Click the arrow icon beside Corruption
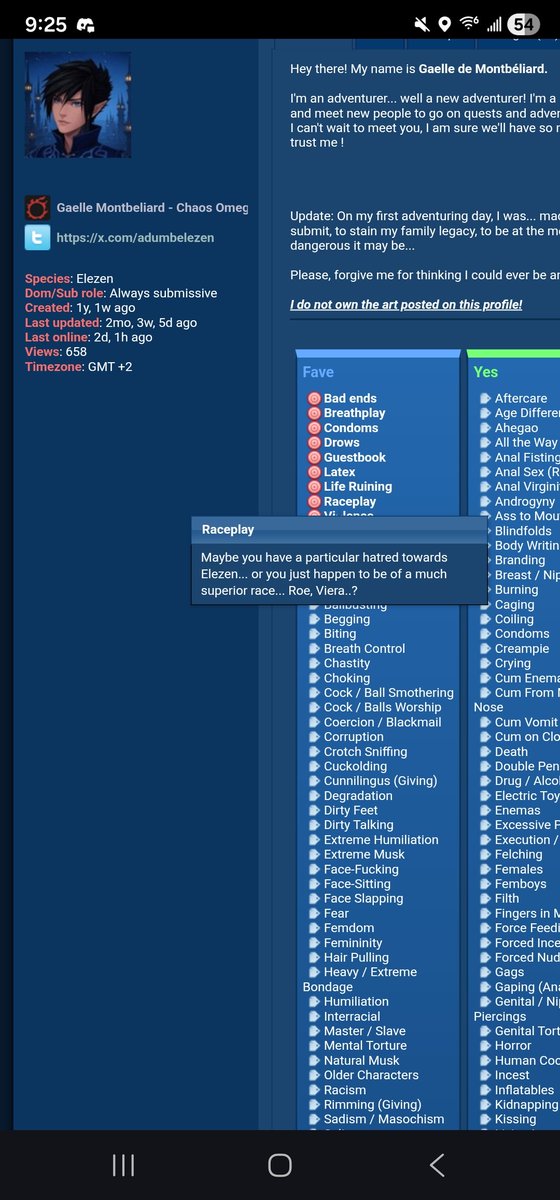 tap(315, 737)
